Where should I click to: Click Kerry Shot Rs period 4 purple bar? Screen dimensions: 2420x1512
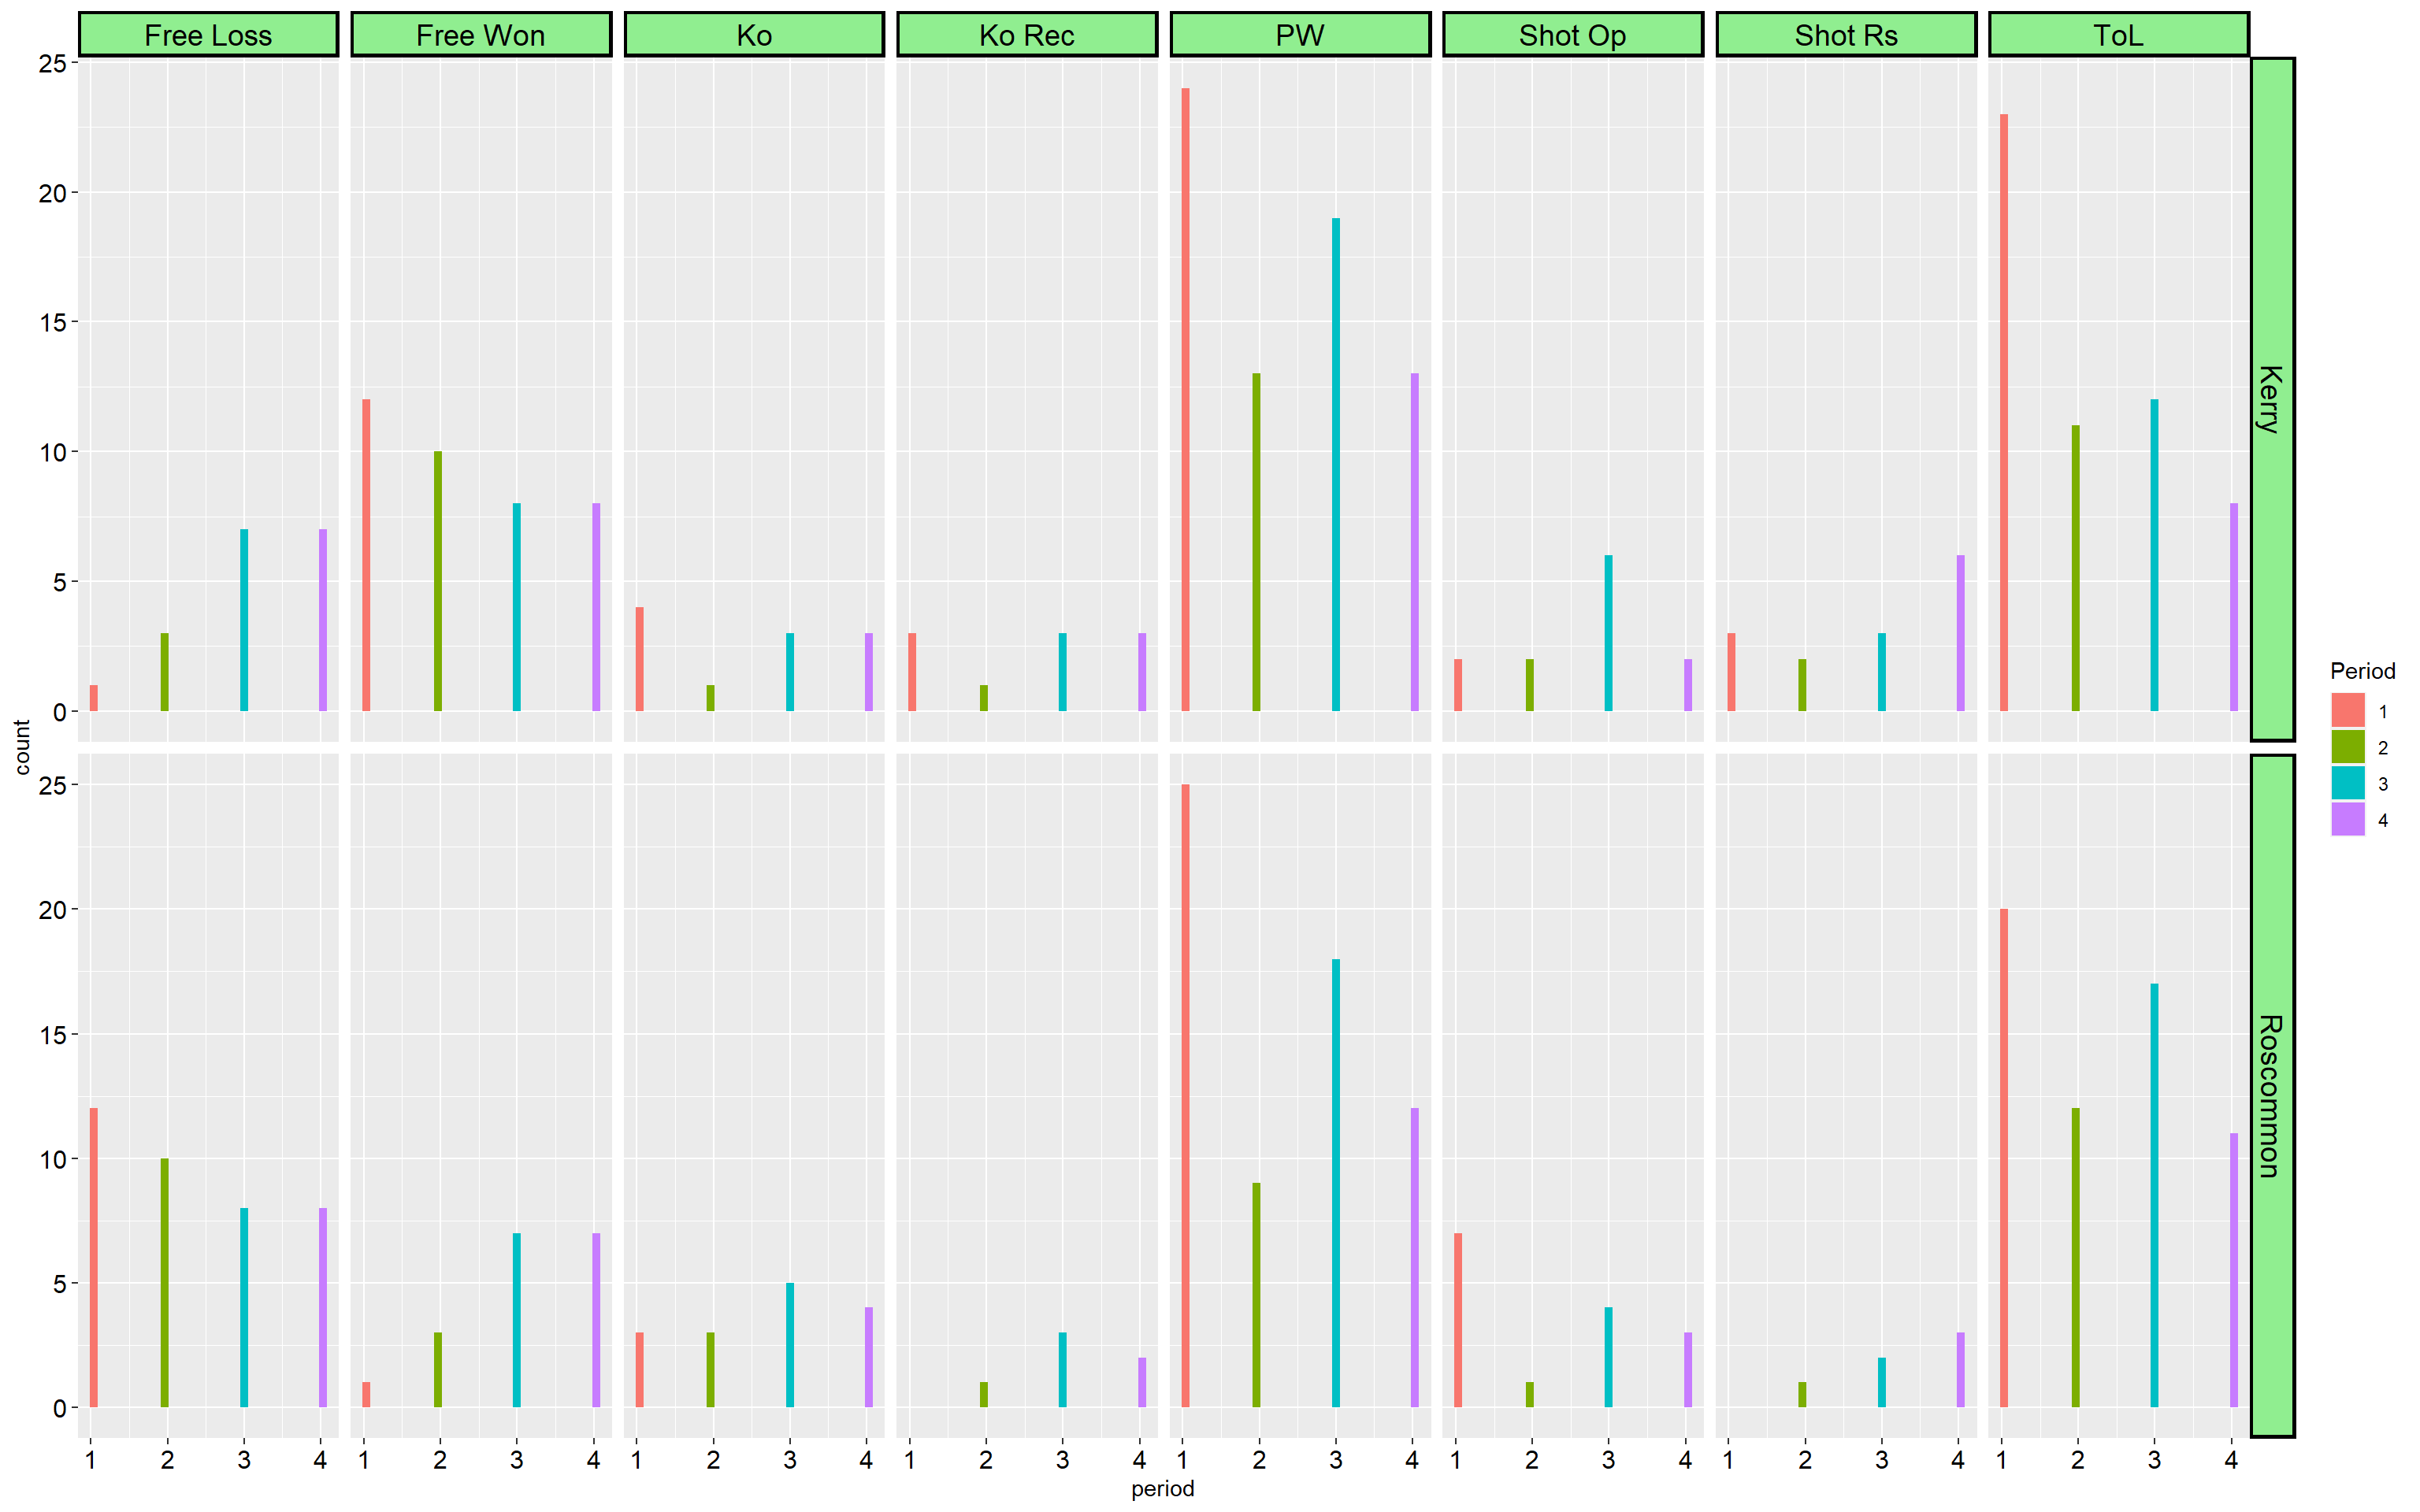(1961, 633)
